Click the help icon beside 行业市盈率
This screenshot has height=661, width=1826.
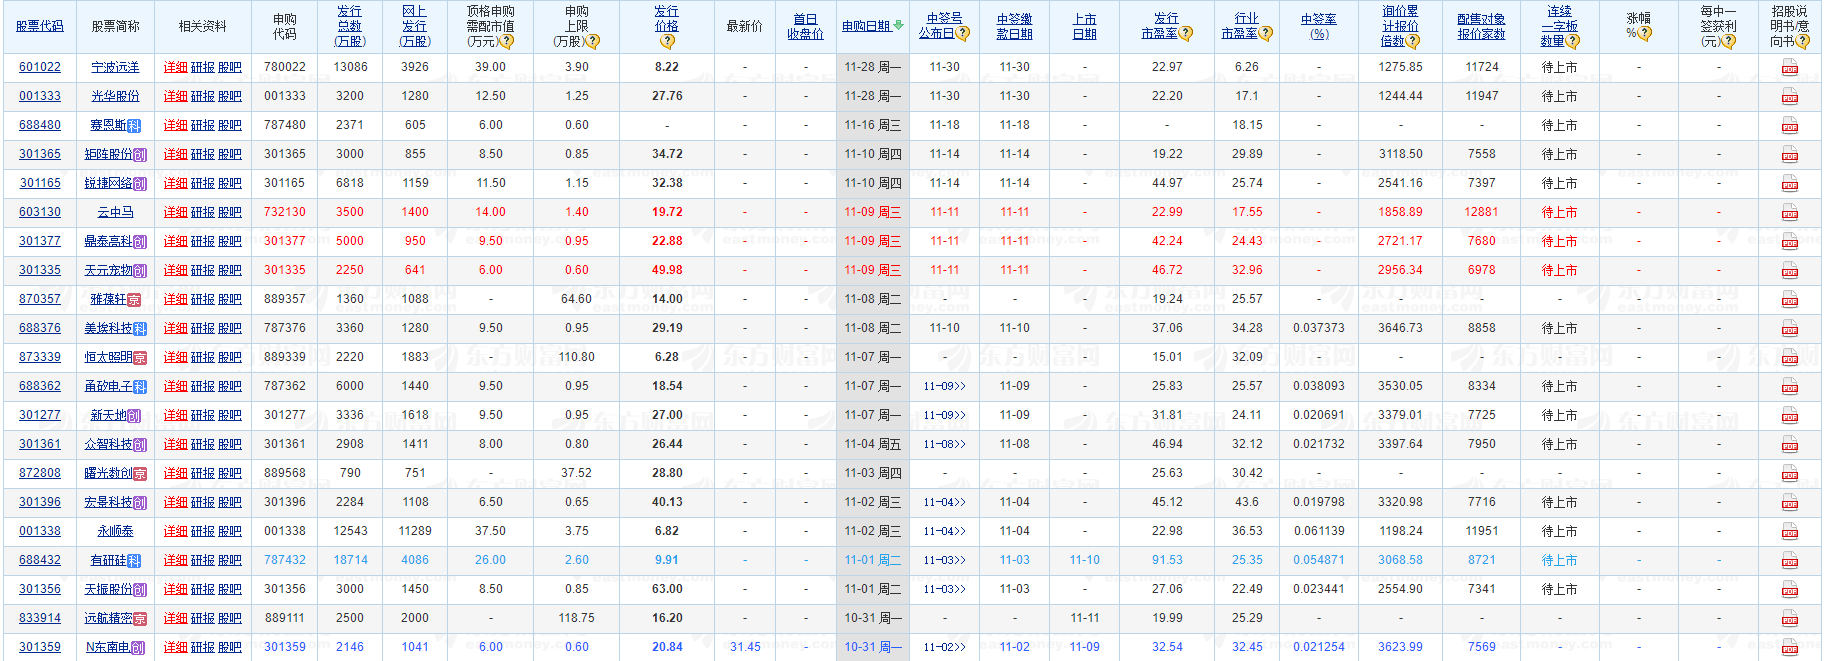(1265, 33)
